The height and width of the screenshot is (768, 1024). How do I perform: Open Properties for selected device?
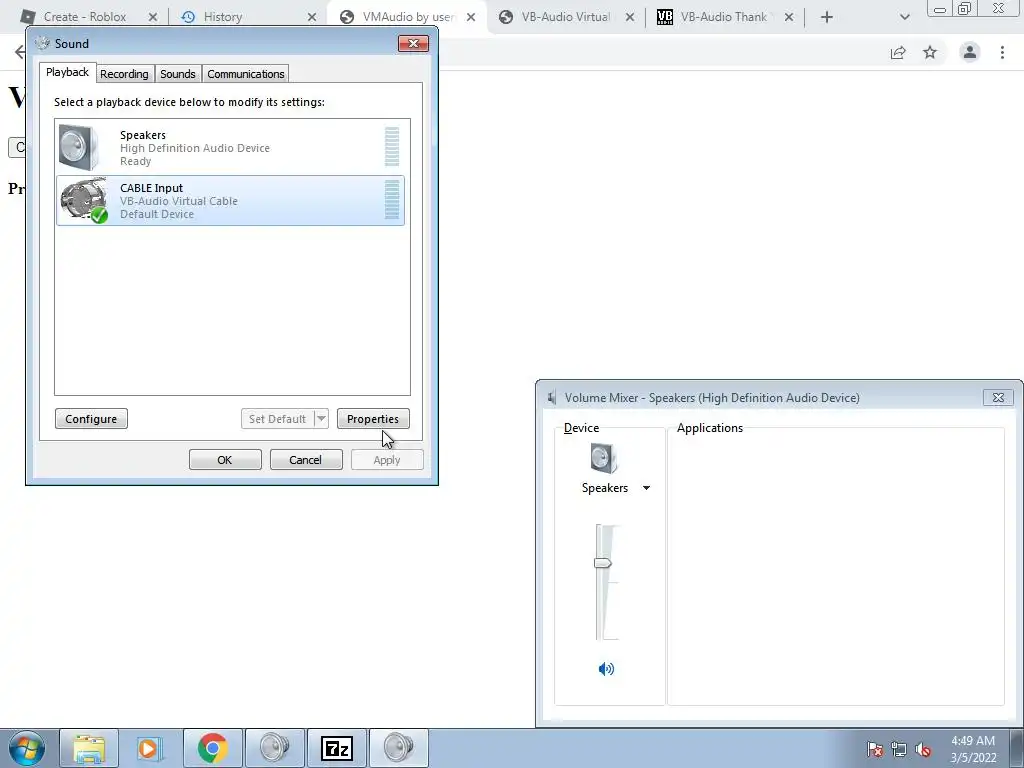click(x=373, y=419)
